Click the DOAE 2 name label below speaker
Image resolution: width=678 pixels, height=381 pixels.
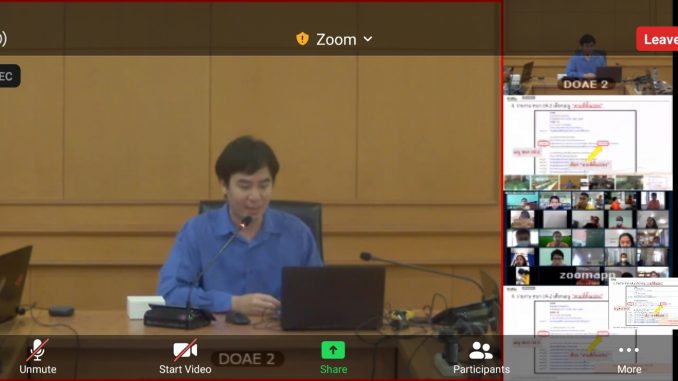click(x=247, y=359)
